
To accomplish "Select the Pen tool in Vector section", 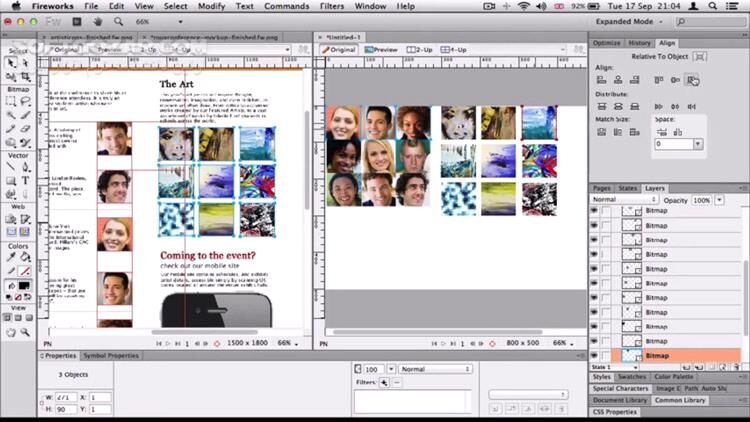I will pyautogui.click(x=24, y=167).
